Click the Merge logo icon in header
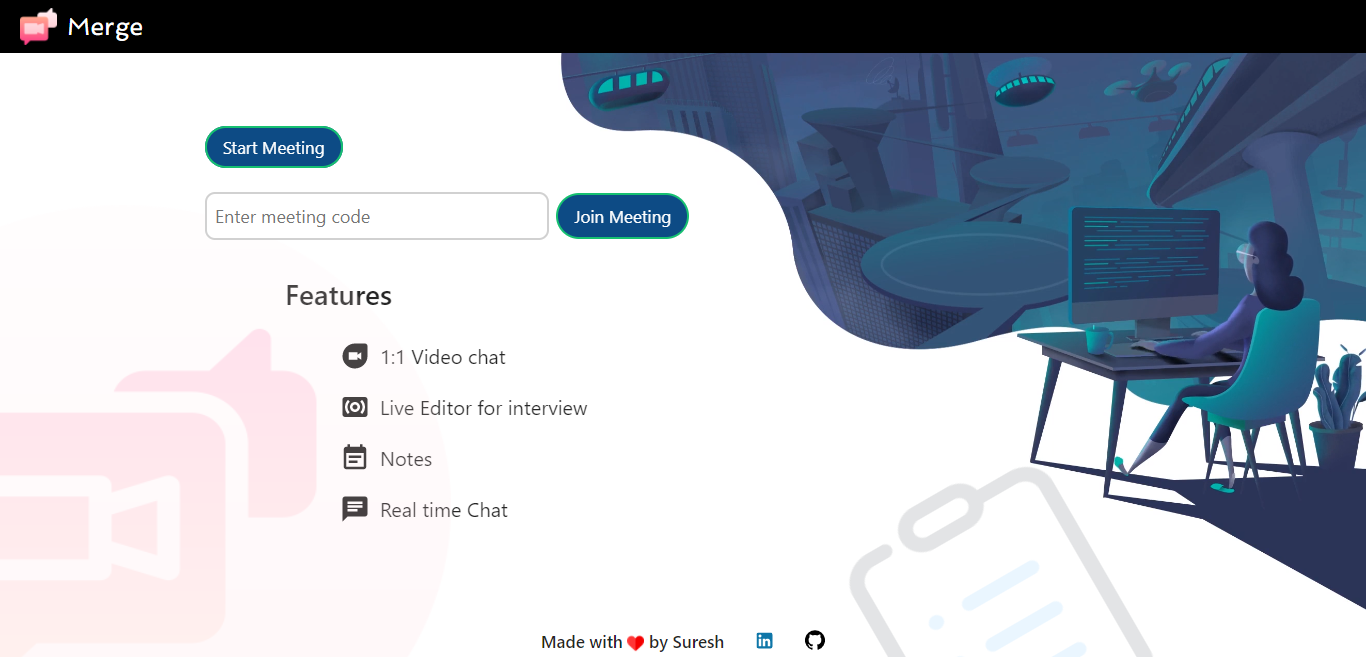 [x=38, y=26]
